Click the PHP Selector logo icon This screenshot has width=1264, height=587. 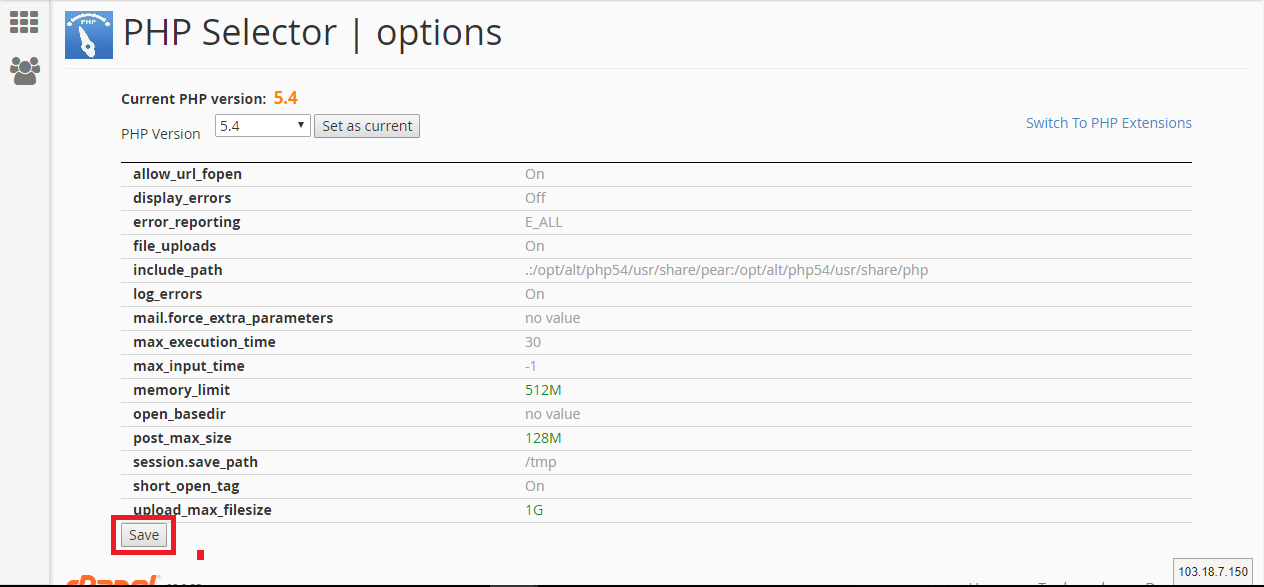click(89, 35)
